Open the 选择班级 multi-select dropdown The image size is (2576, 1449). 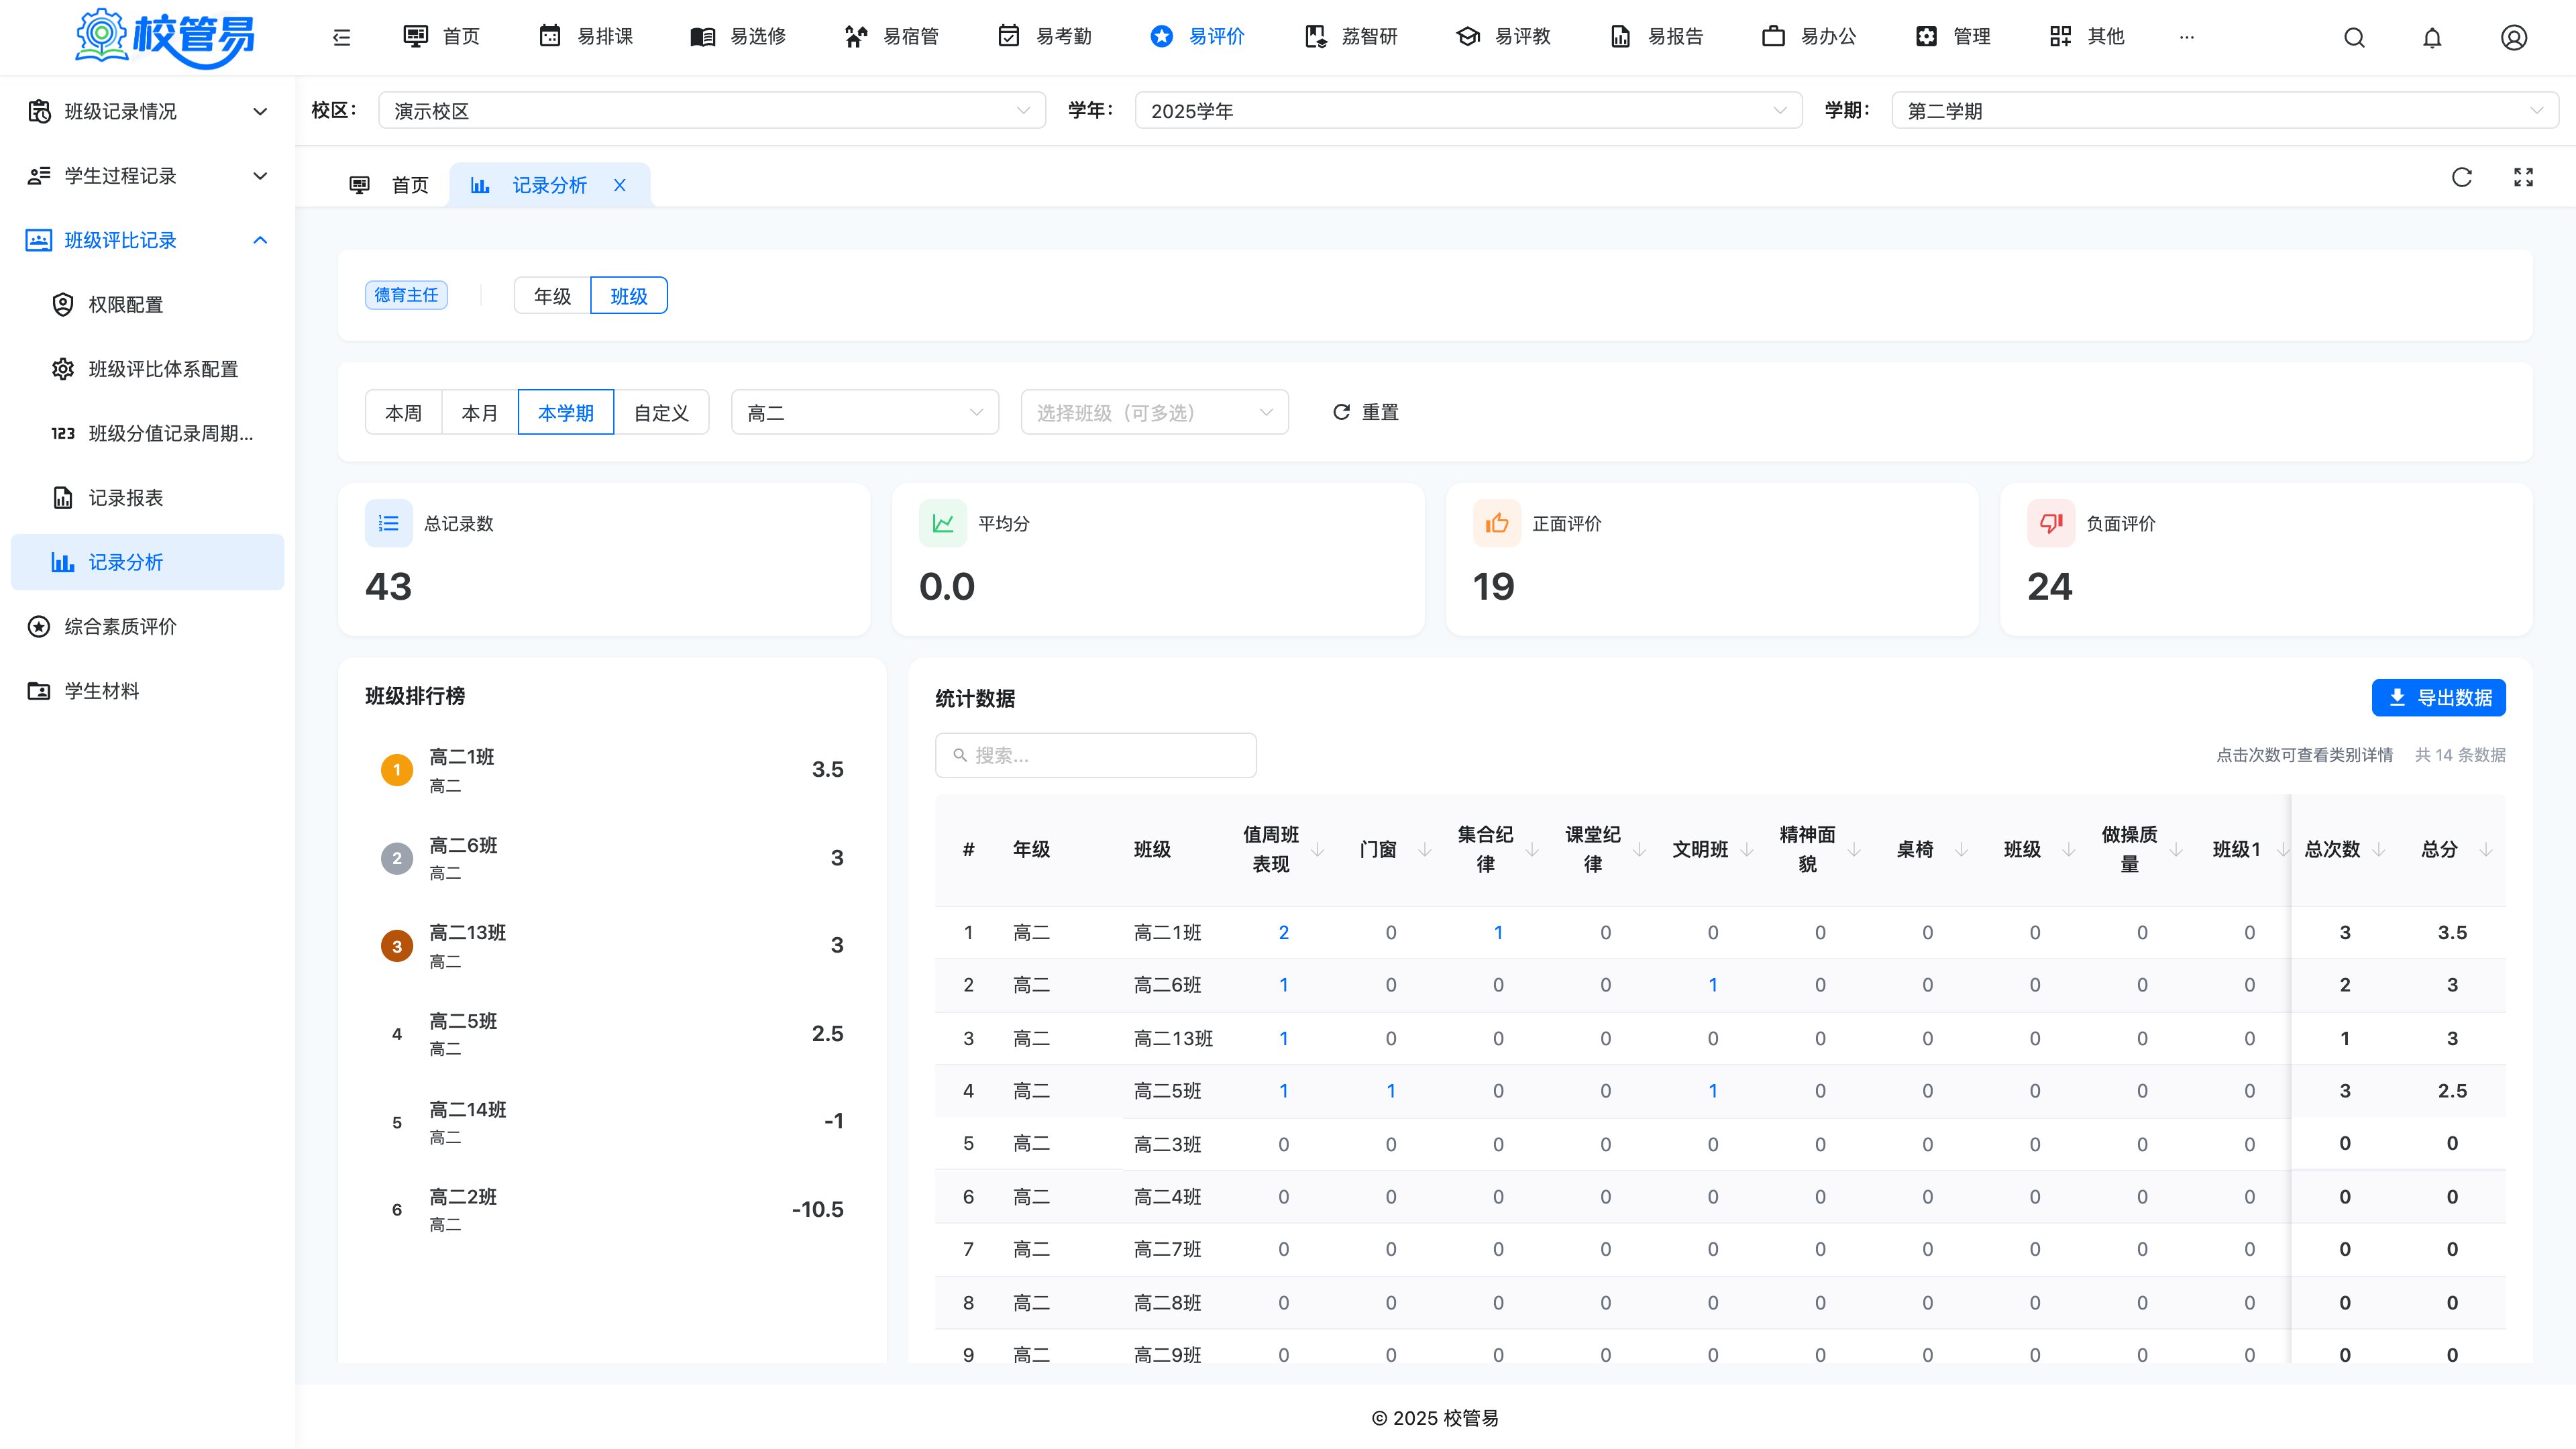pyautogui.click(x=1155, y=413)
